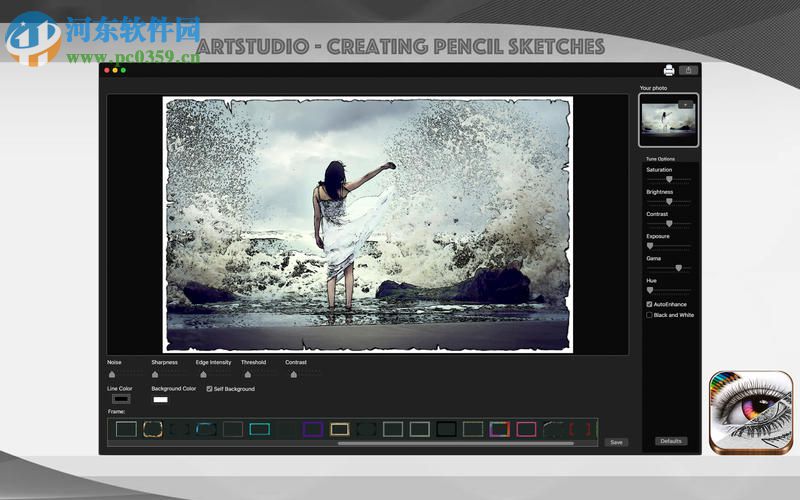Click the Exposure slider handle
The height and width of the screenshot is (500, 800).
(650, 246)
